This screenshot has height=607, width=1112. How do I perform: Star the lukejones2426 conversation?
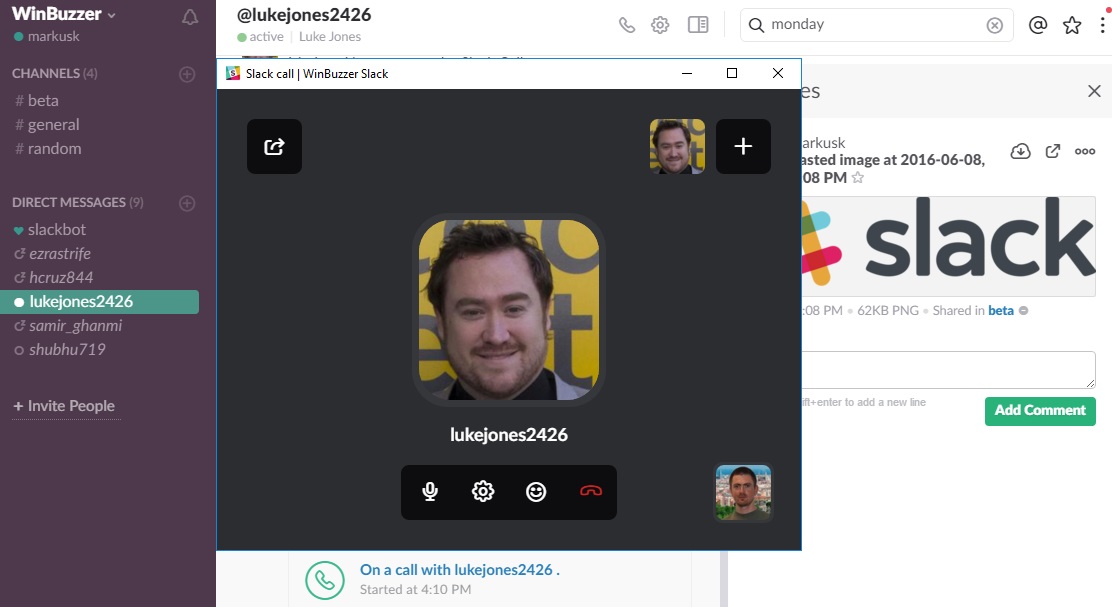pyautogui.click(x=1072, y=25)
